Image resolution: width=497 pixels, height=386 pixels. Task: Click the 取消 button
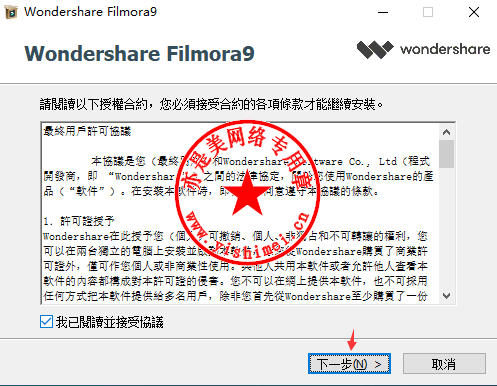coord(444,364)
